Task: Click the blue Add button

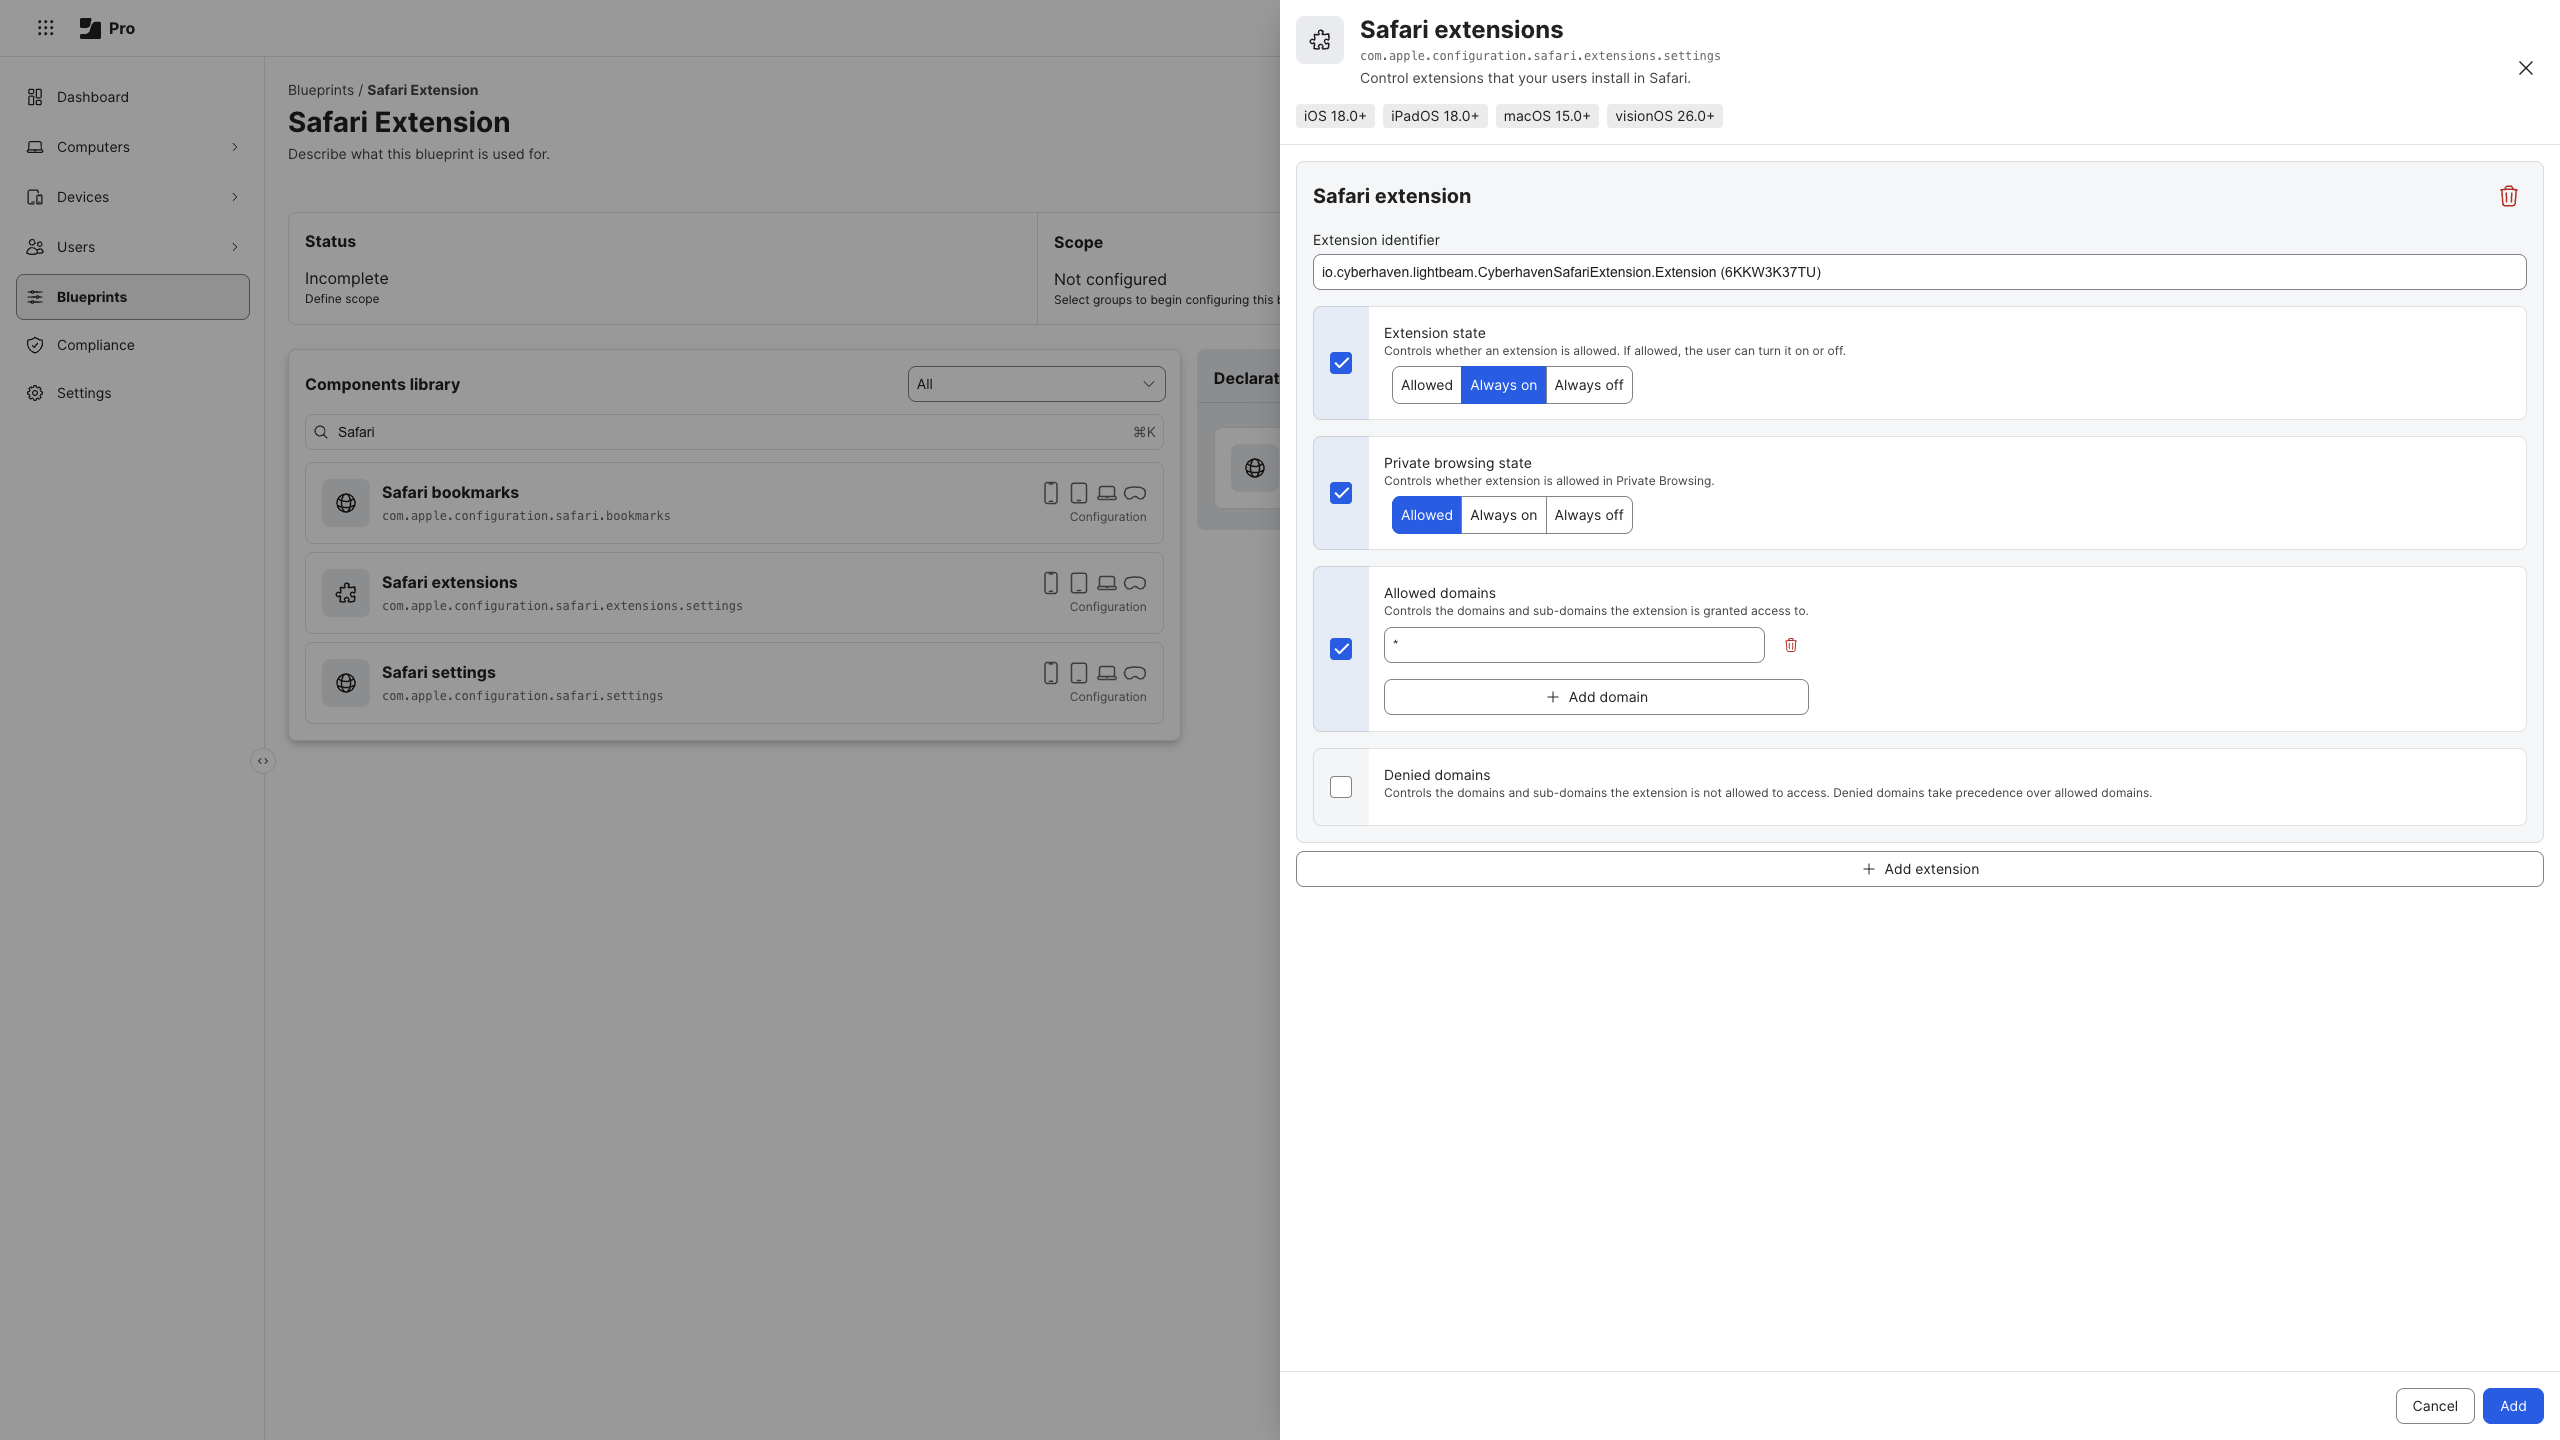Action: (2512, 1406)
